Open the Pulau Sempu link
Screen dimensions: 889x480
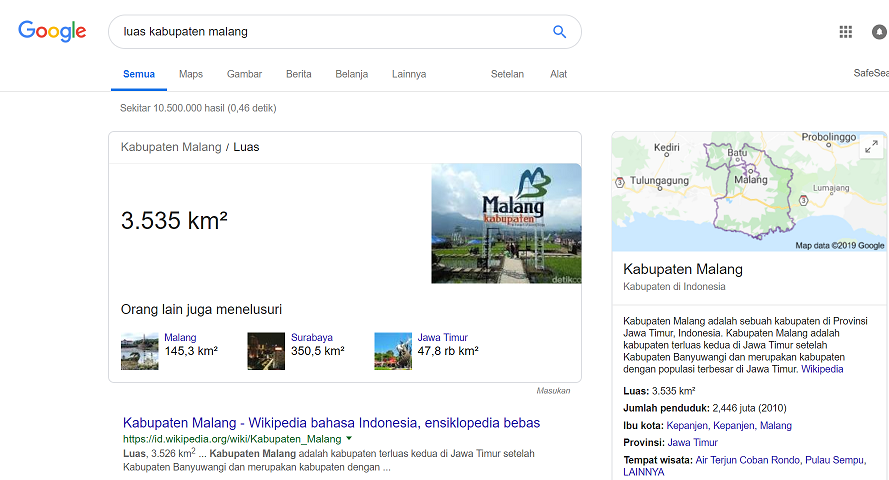[x=835, y=460]
